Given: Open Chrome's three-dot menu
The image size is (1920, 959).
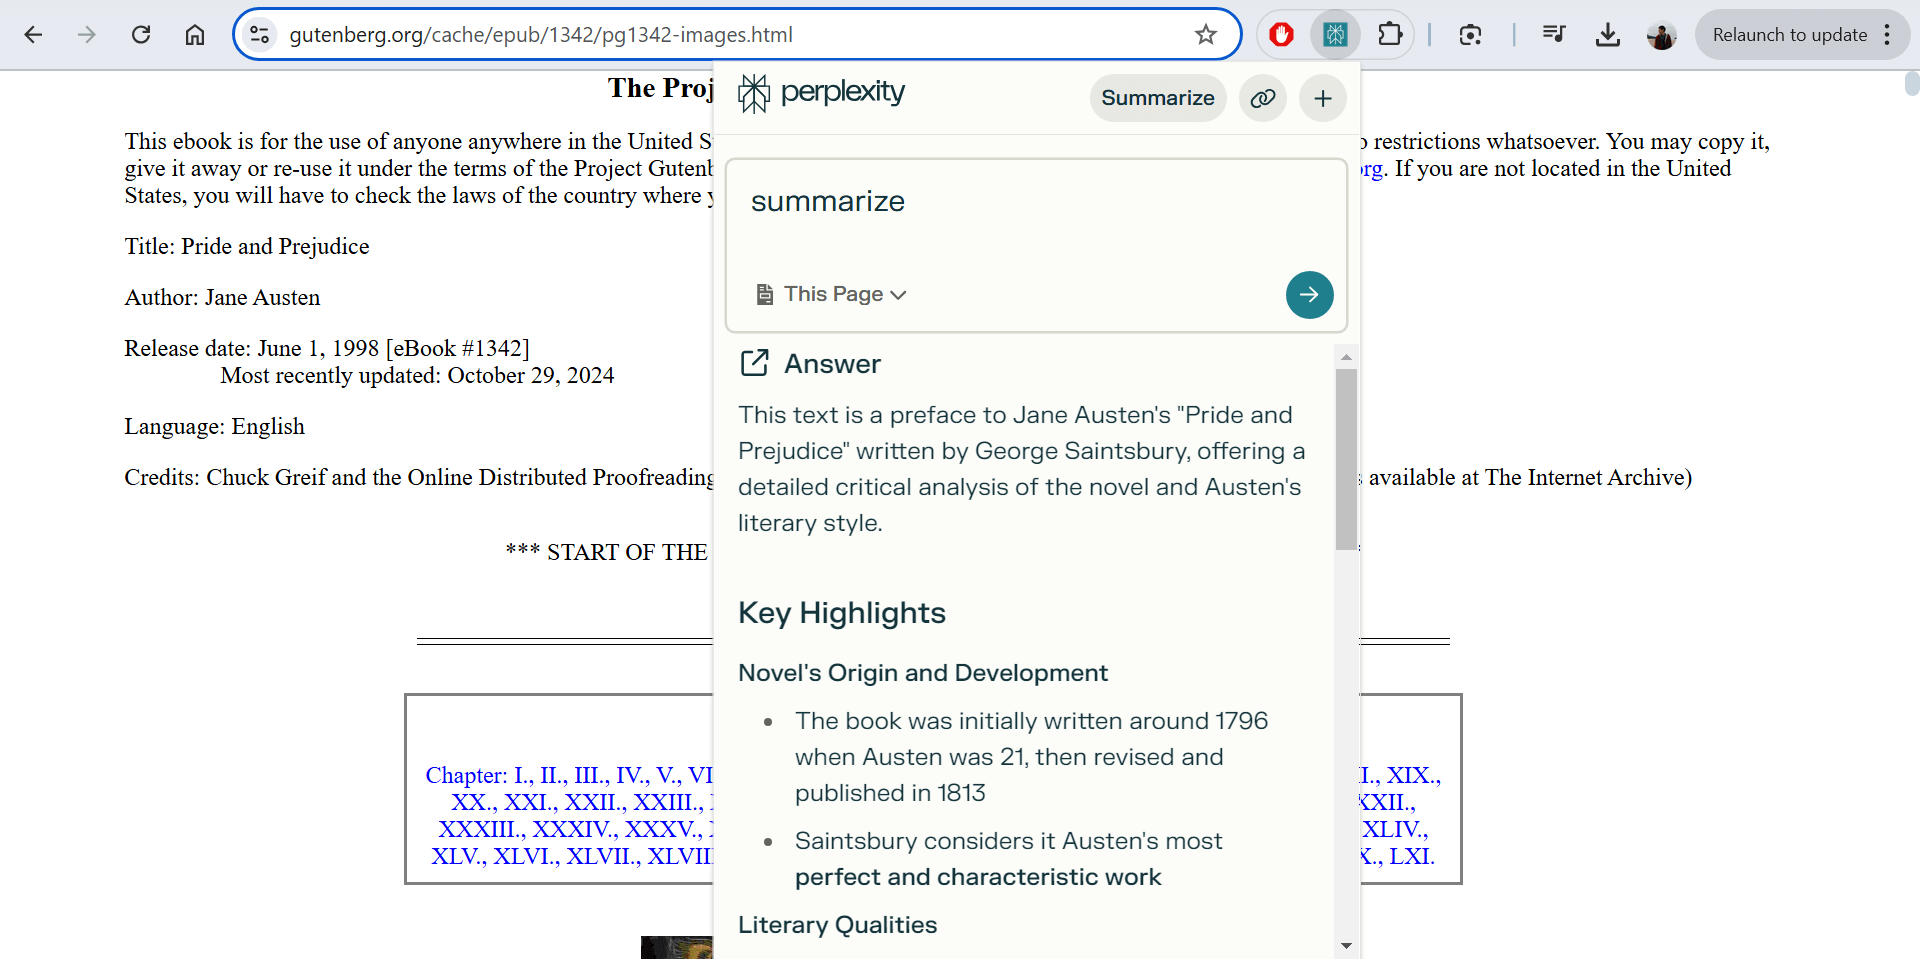Looking at the screenshot, I should coord(1887,35).
